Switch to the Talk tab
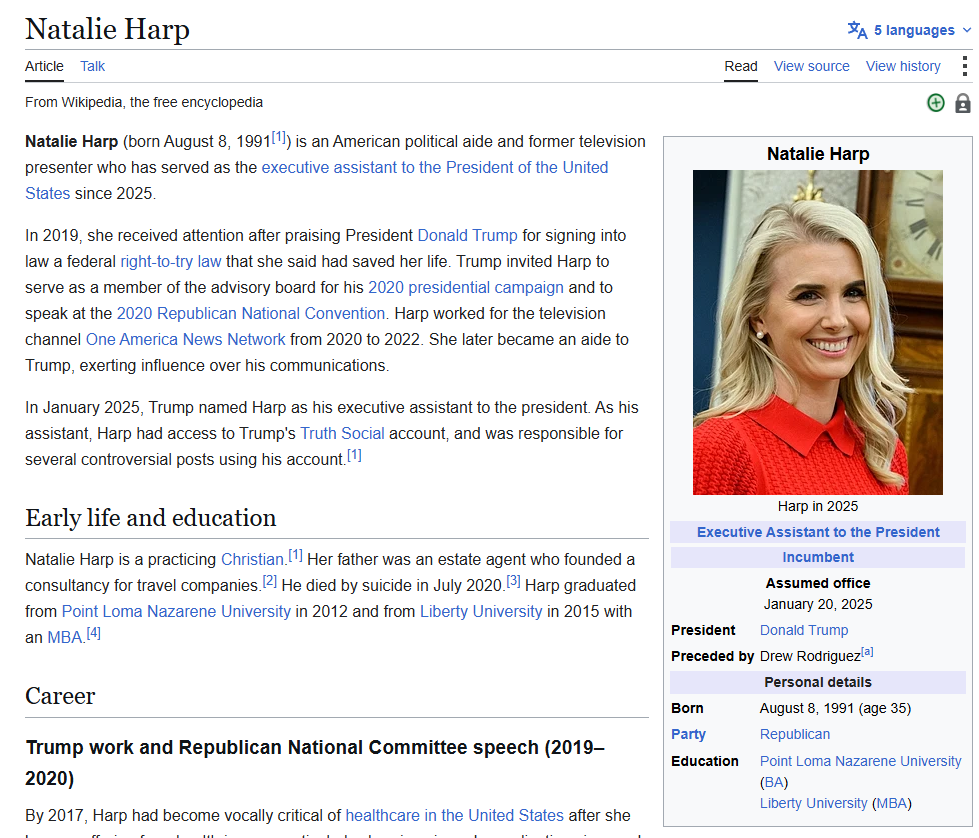This screenshot has width=979, height=838. click(92, 66)
